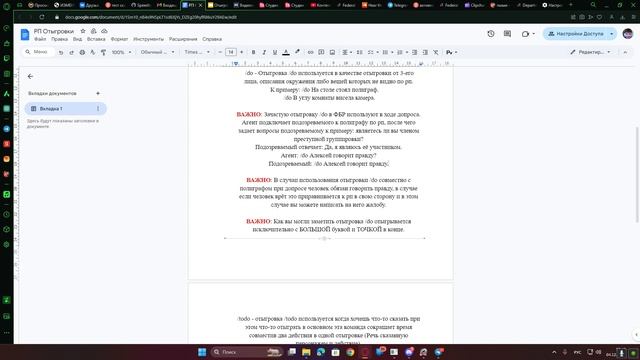Viewport: 640px width, 360px height.
Task: Open the Справка menu
Action: [x=212, y=39]
